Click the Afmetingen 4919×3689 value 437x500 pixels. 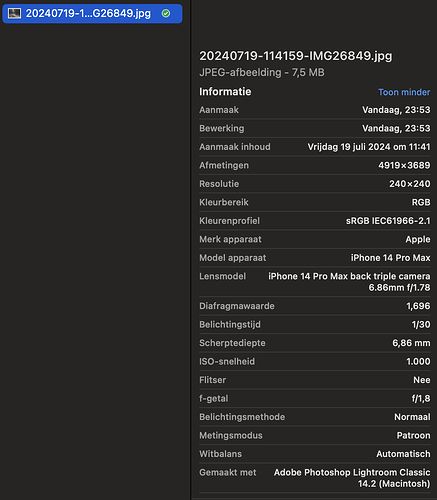click(x=404, y=165)
